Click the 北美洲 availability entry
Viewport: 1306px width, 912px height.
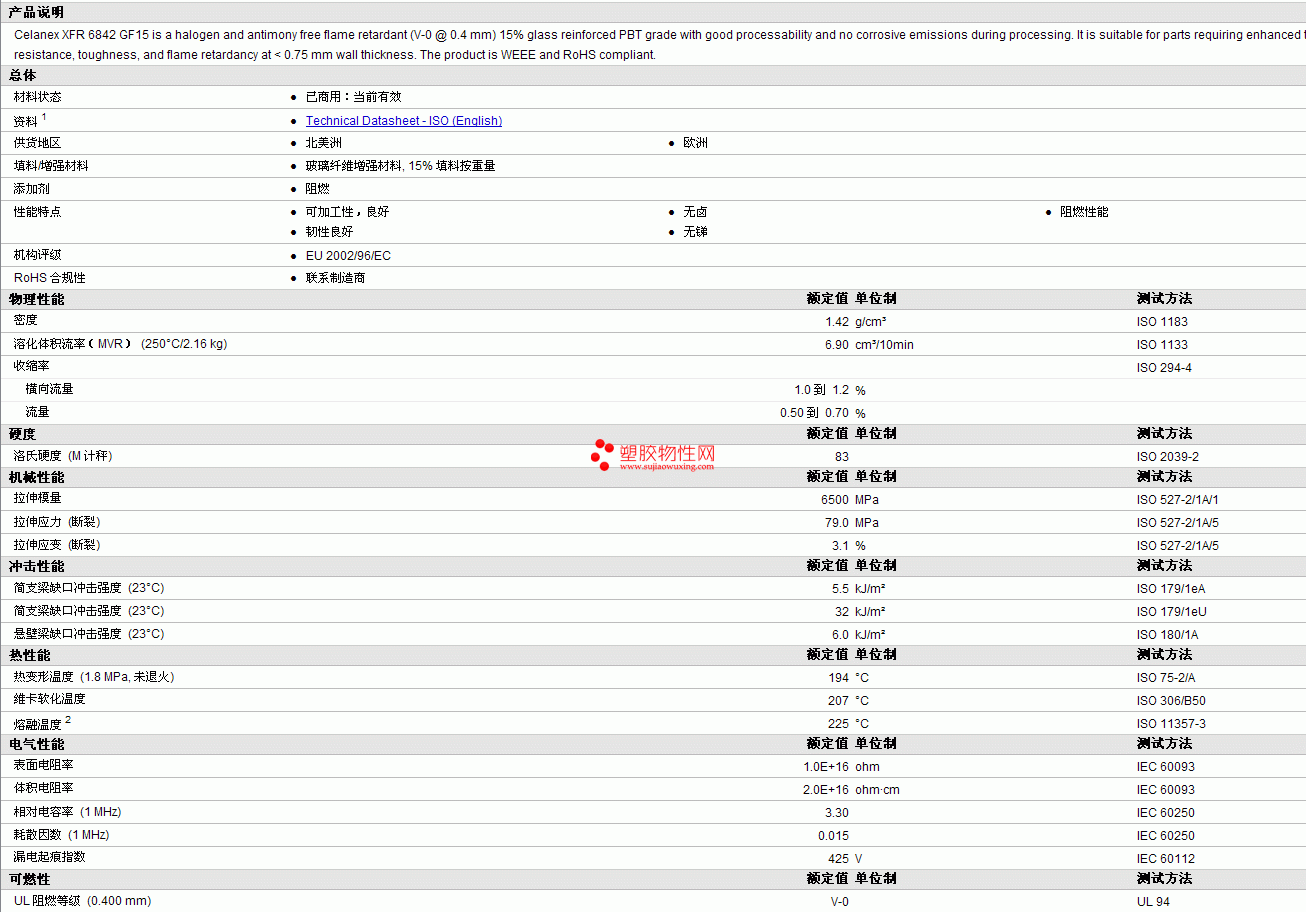[x=324, y=143]
